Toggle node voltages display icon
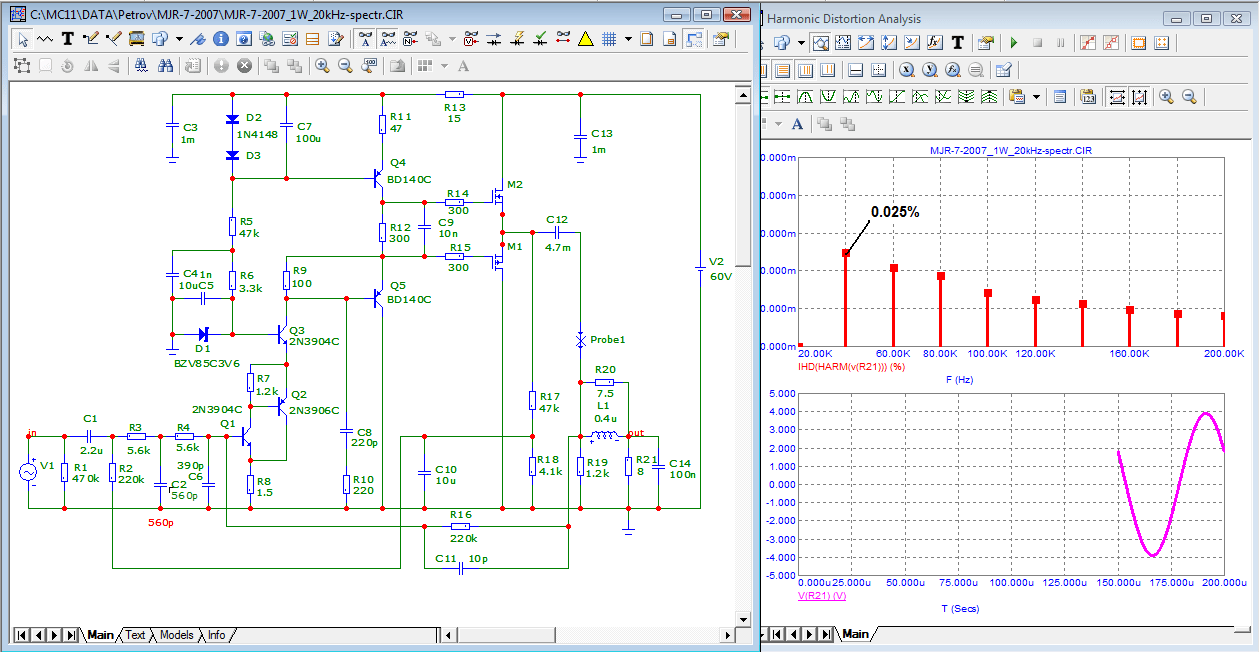1260x652 pixels. pyautogui.click(x=470, y=39)
